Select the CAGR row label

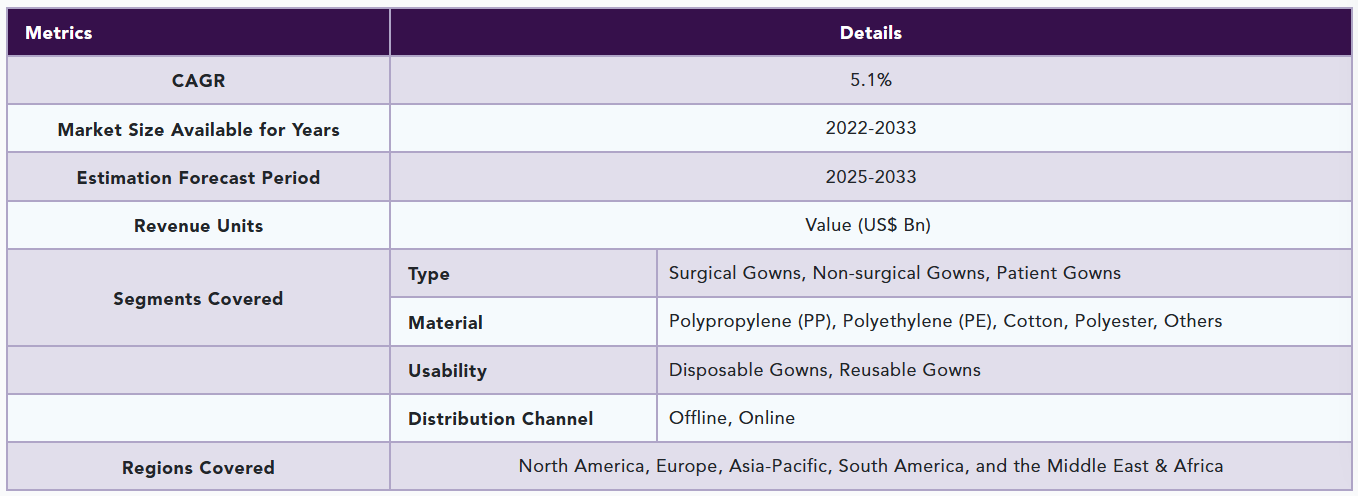point(198,81)
